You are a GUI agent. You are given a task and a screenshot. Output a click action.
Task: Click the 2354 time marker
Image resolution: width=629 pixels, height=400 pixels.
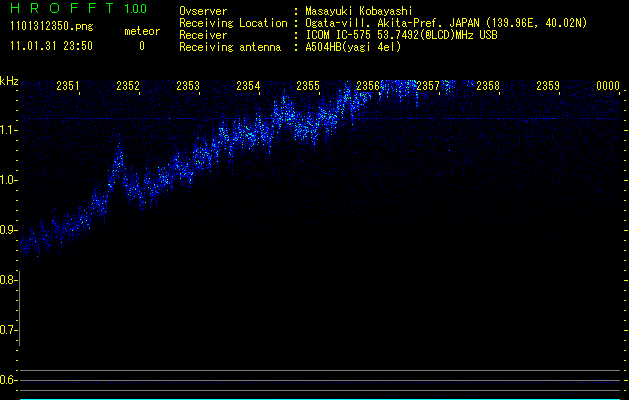pyautogui.click(x=248, y=85)
